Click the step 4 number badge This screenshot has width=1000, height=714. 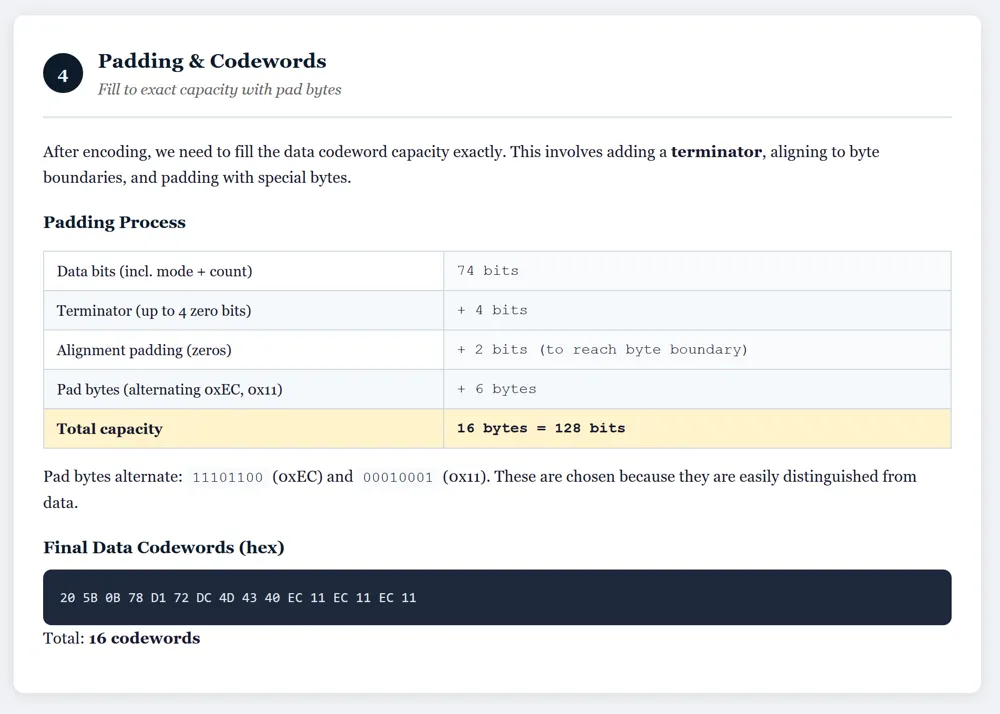tap(62, 73)
